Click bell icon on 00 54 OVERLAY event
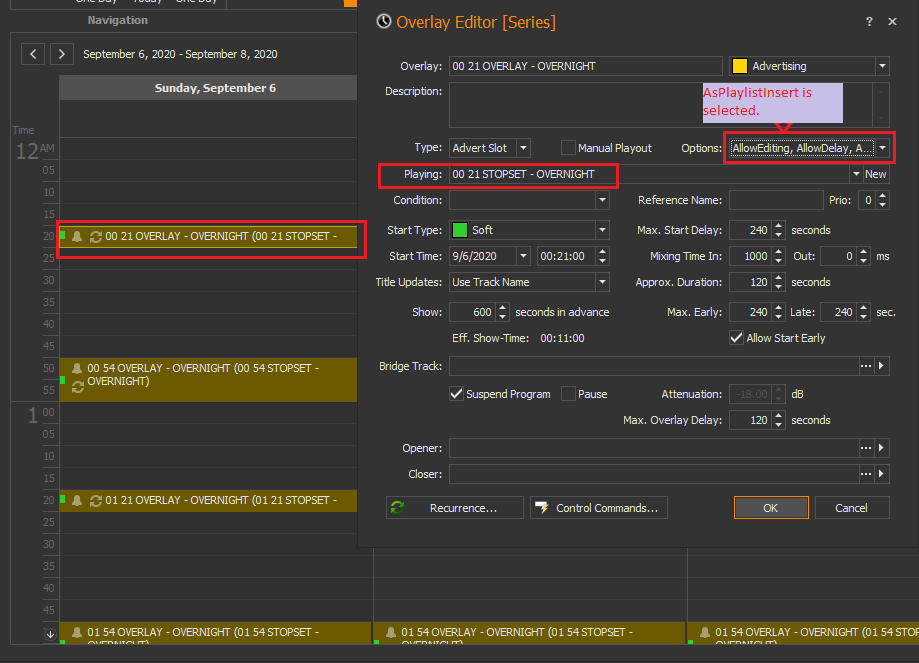 click(77, 368)
